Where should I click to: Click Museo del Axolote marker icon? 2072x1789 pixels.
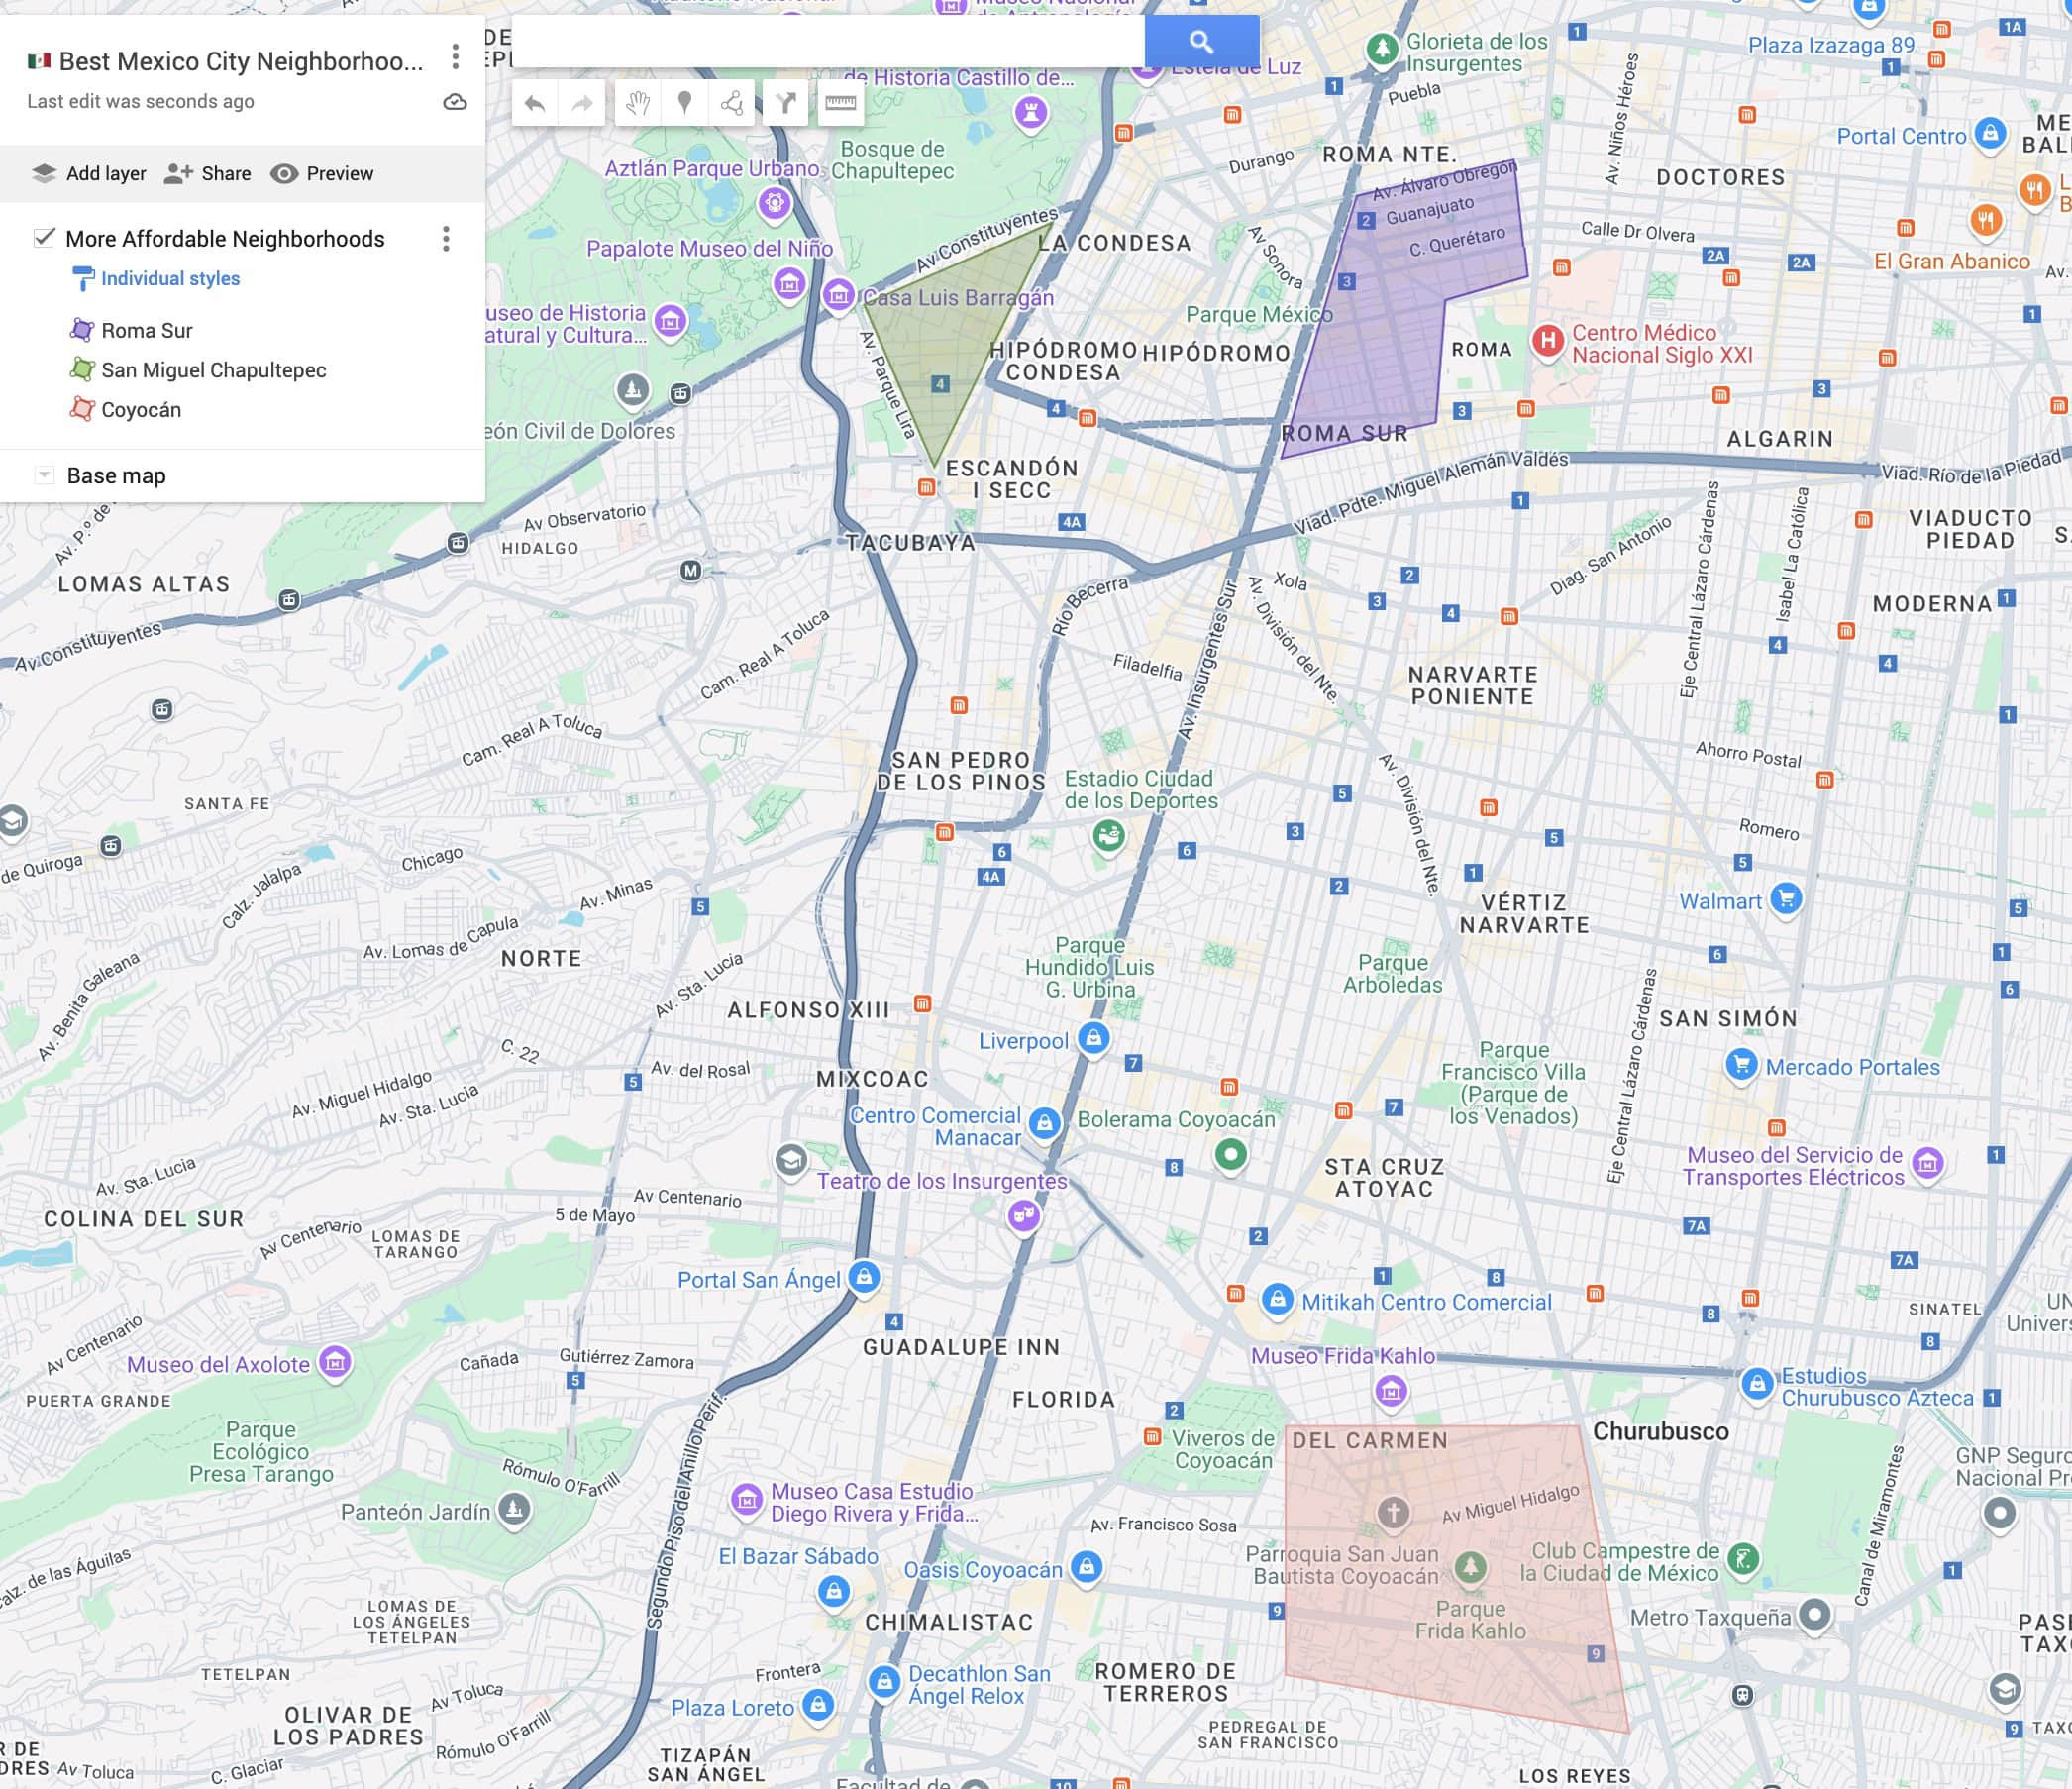[336, 1361]
